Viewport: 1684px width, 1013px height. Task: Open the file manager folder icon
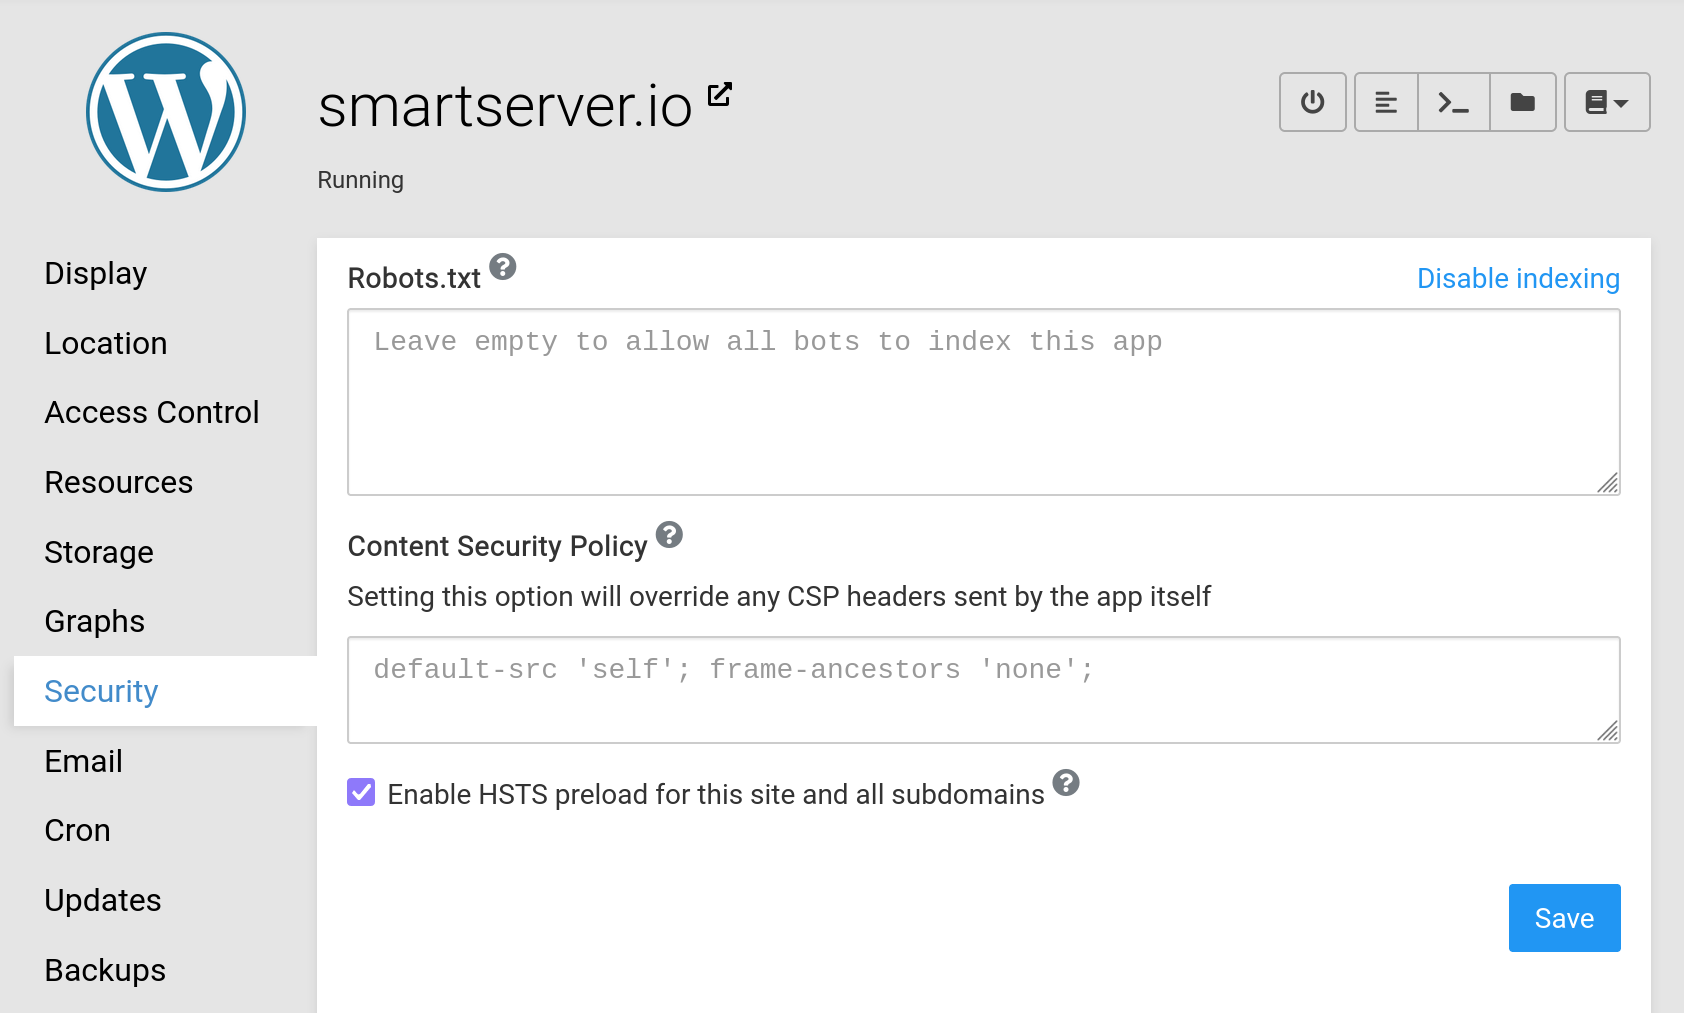tap(1522, 102)
